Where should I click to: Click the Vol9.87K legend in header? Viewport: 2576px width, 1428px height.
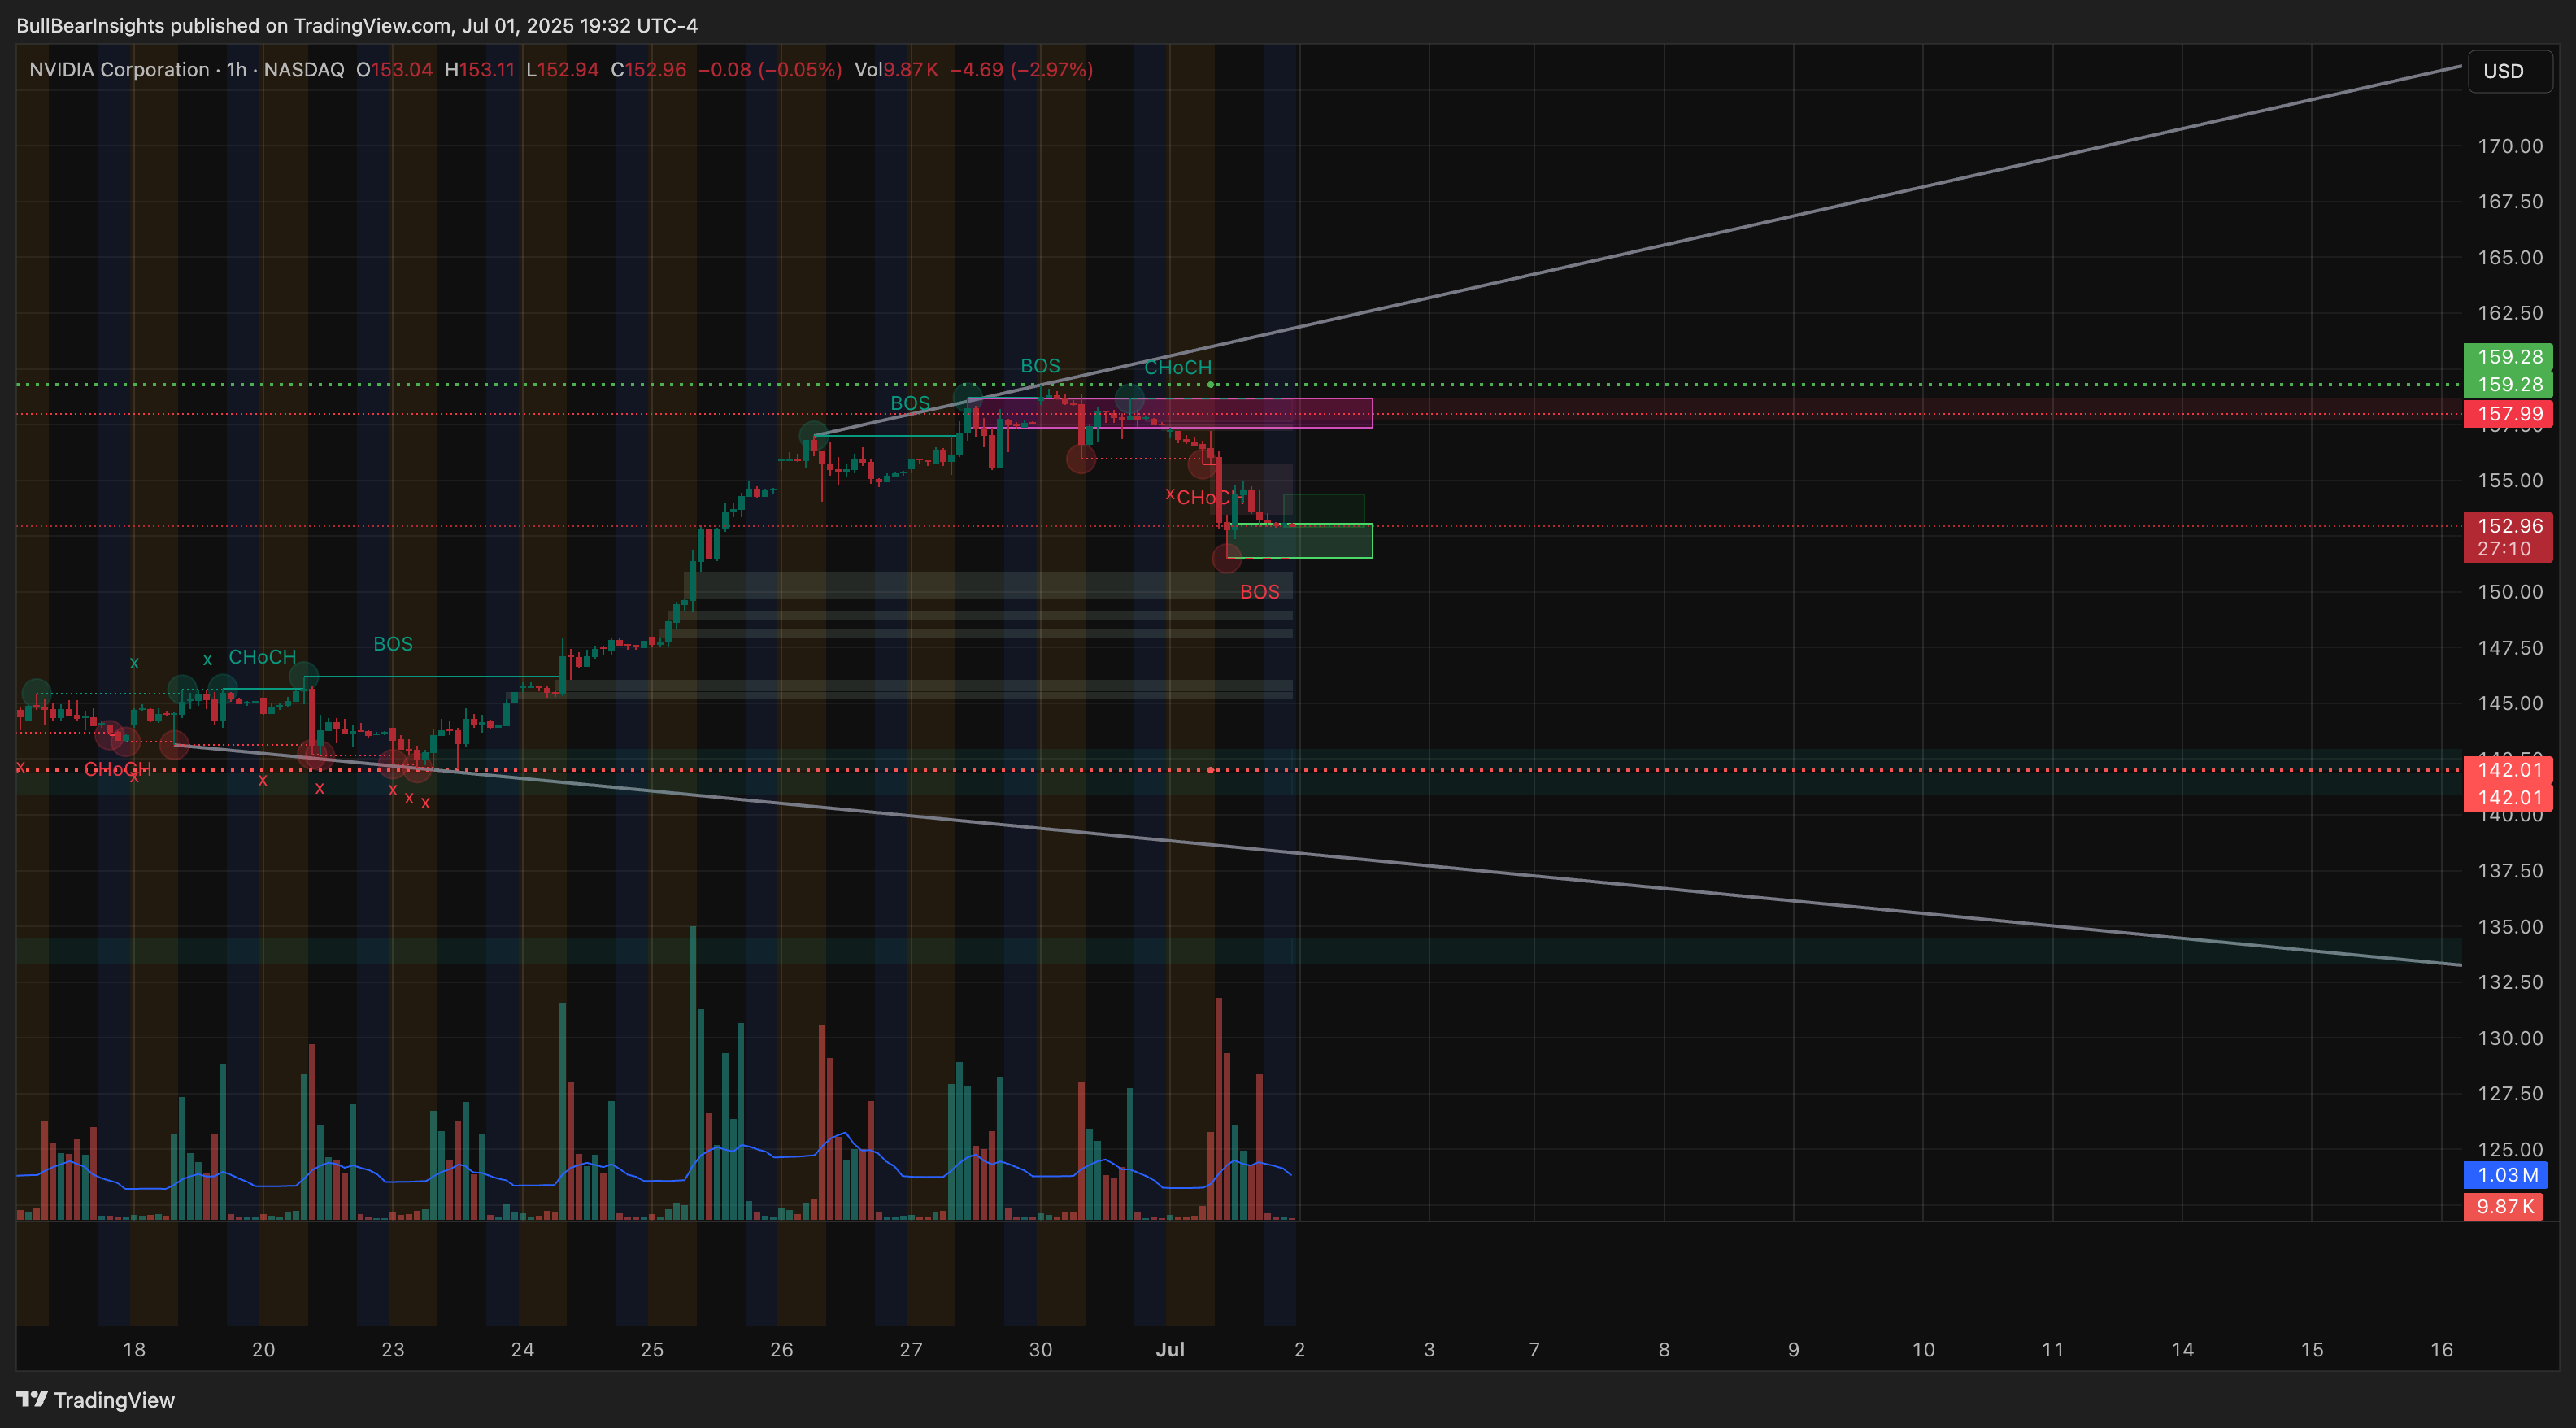pyautogui.click(x=896, y=69)
